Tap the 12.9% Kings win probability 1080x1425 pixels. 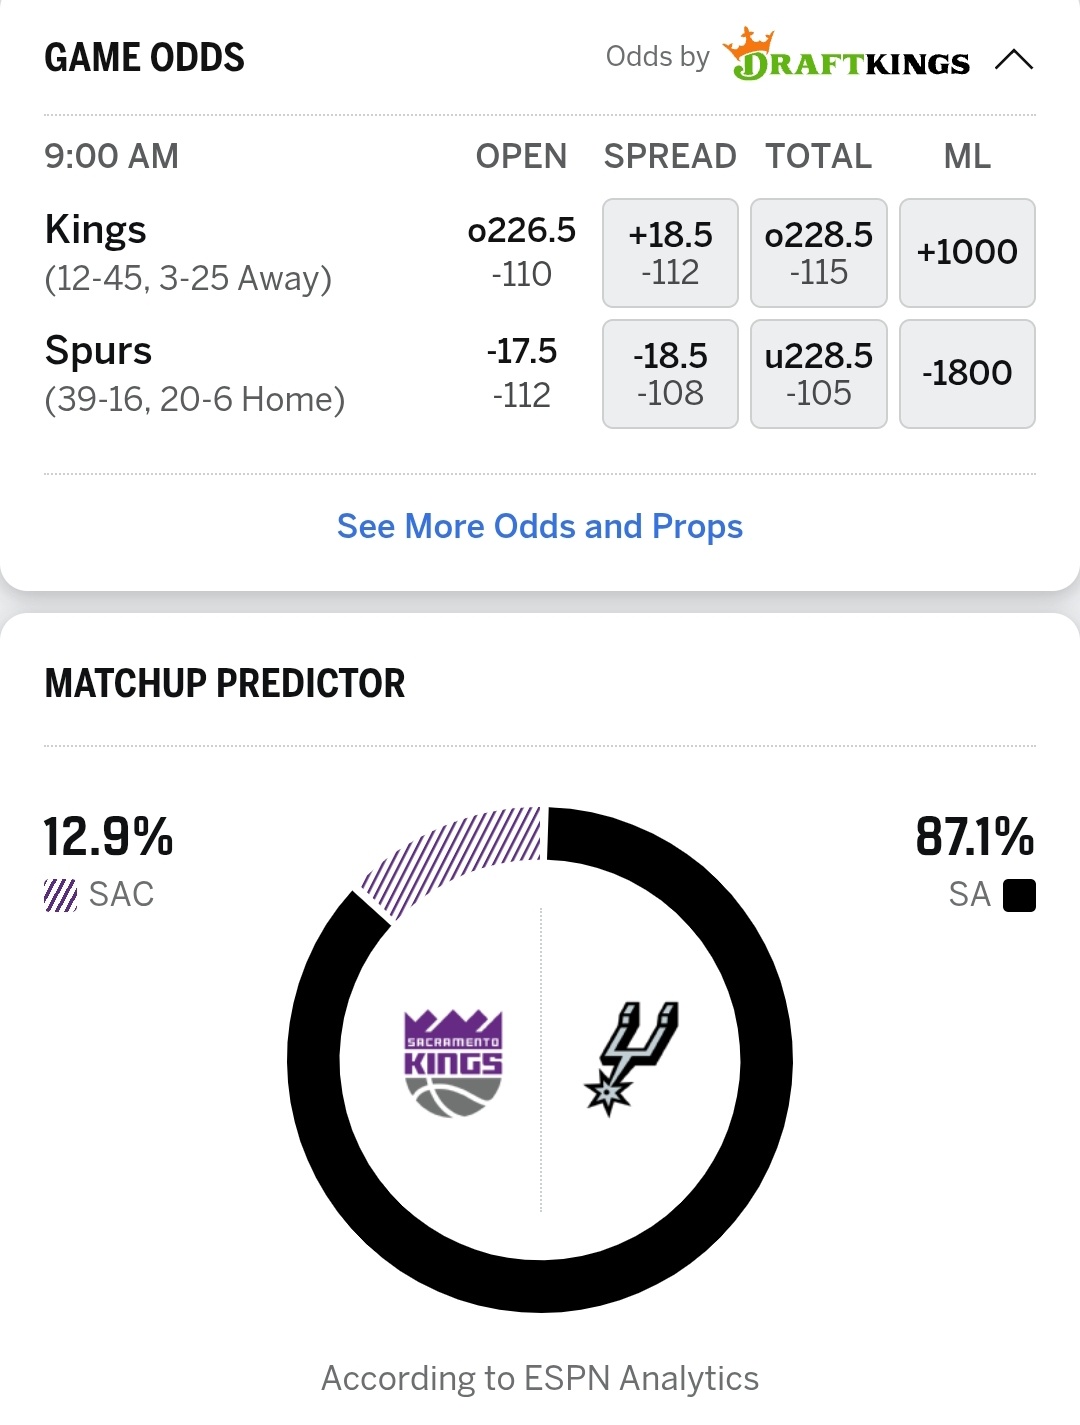[108, 837]
